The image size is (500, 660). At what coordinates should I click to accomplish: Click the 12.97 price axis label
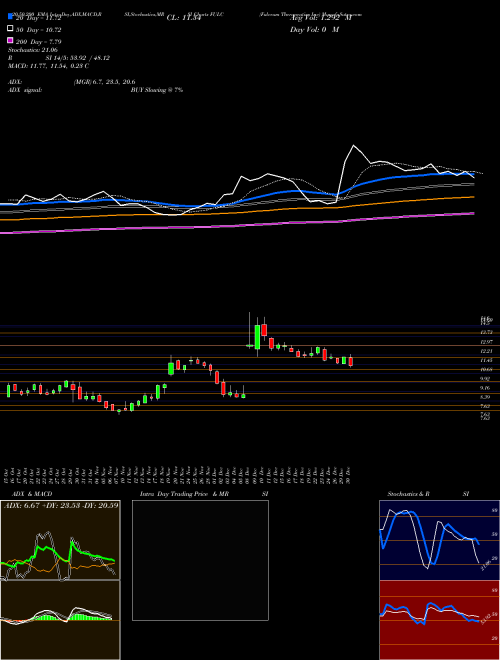pos(488,341)
